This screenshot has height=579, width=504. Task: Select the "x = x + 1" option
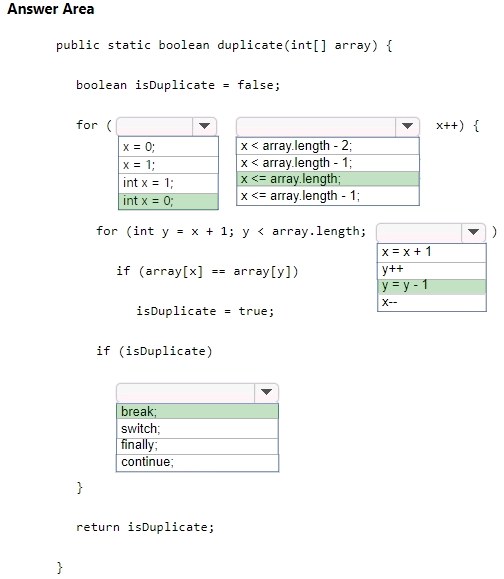coord(432,253)
